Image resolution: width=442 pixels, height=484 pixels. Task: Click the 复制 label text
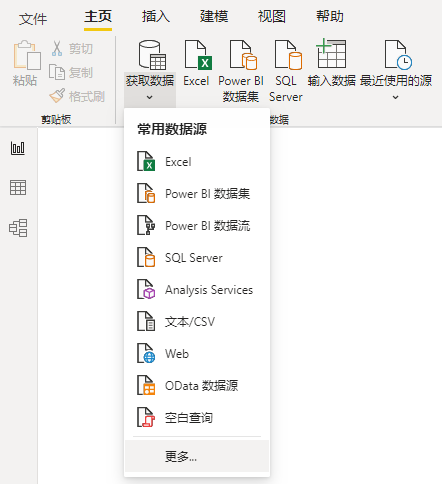point(81,72)
